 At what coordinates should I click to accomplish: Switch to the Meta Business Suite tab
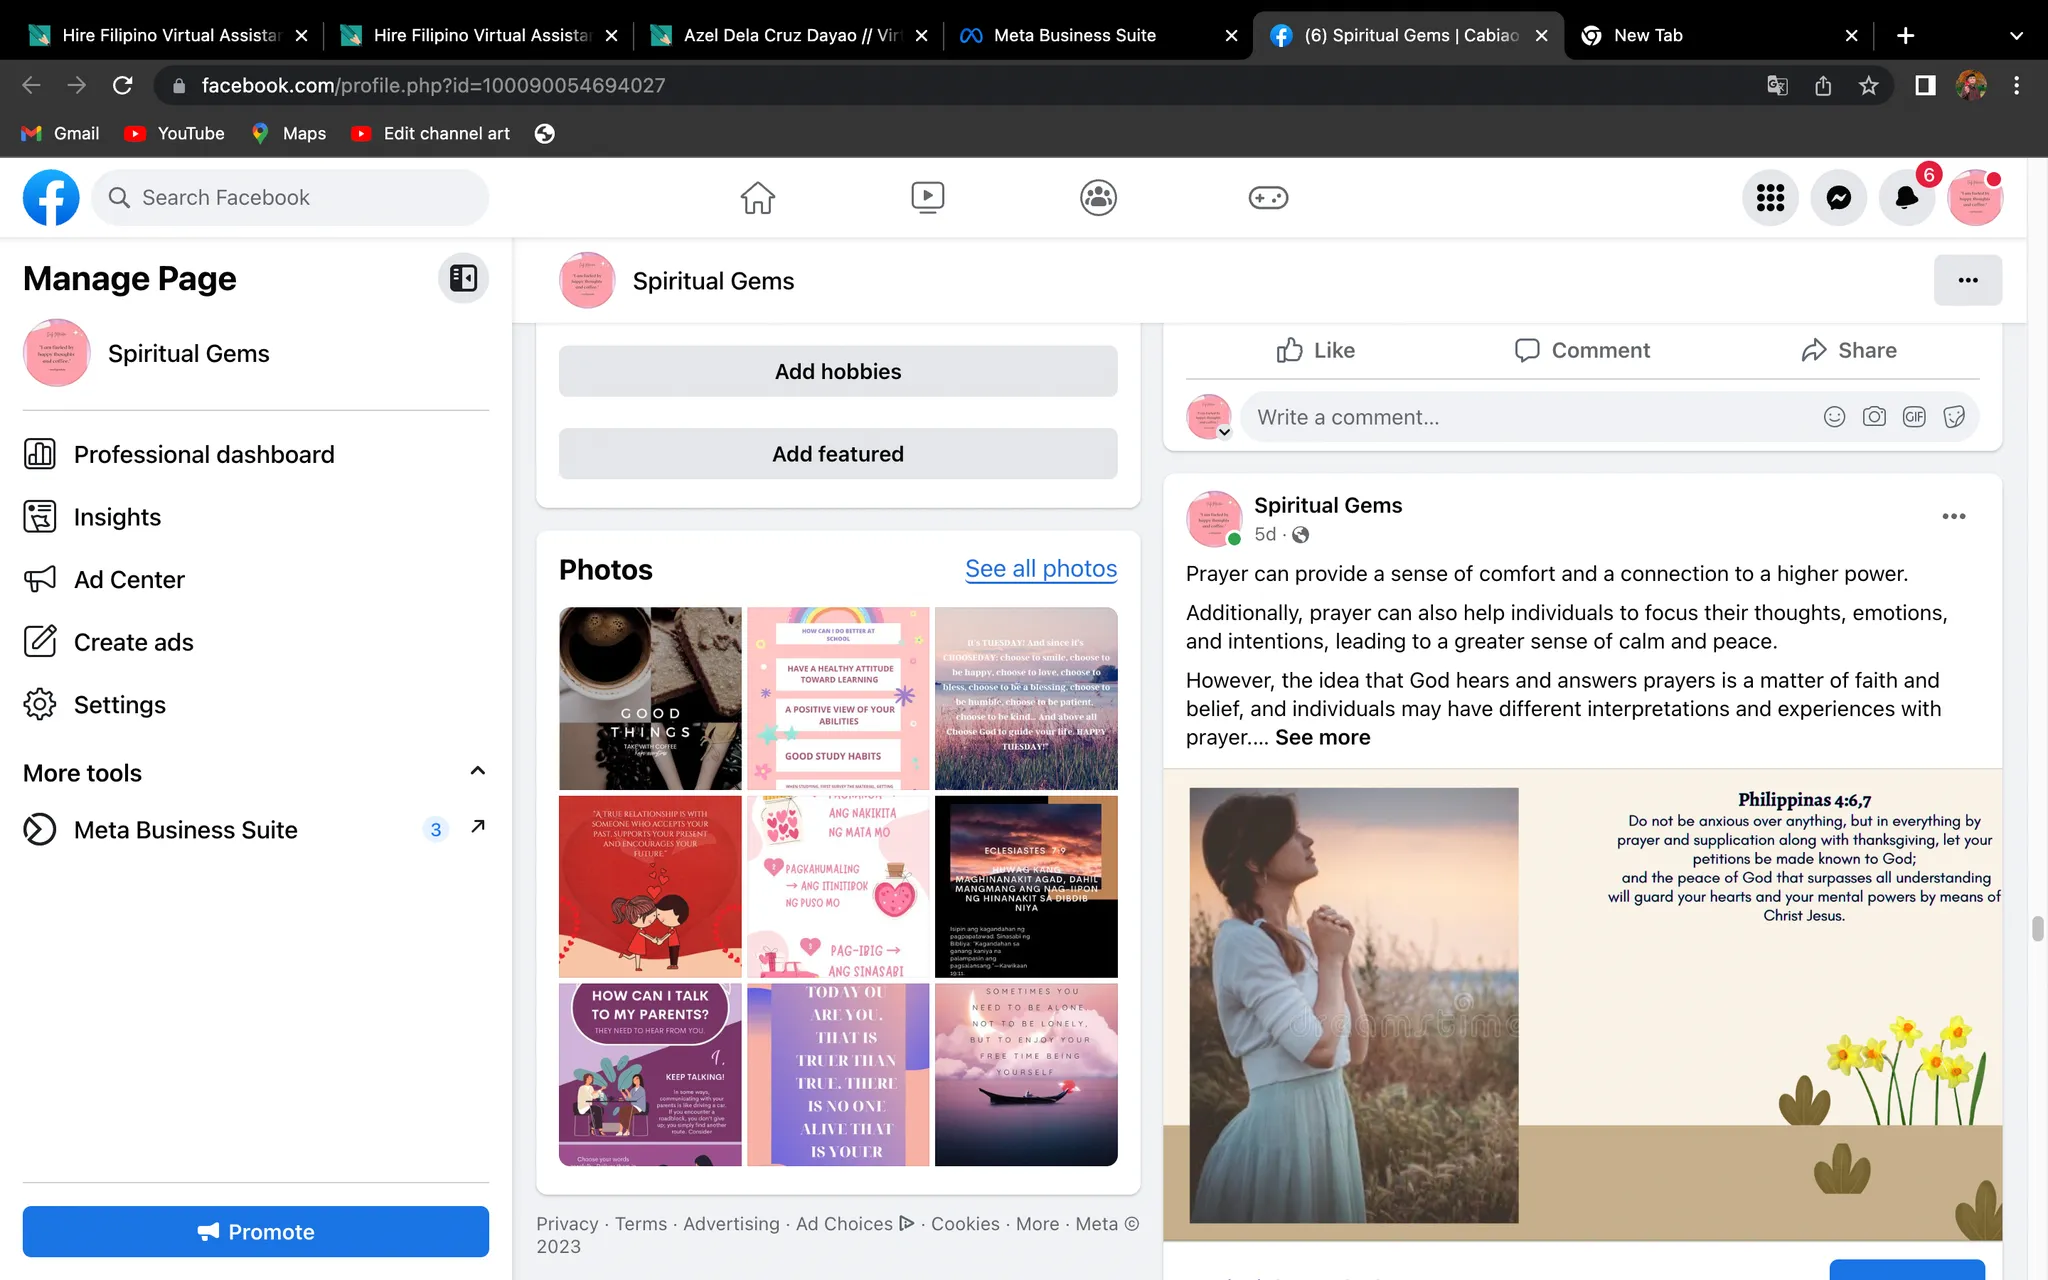pyautogui.click(x=1074, y=36)
